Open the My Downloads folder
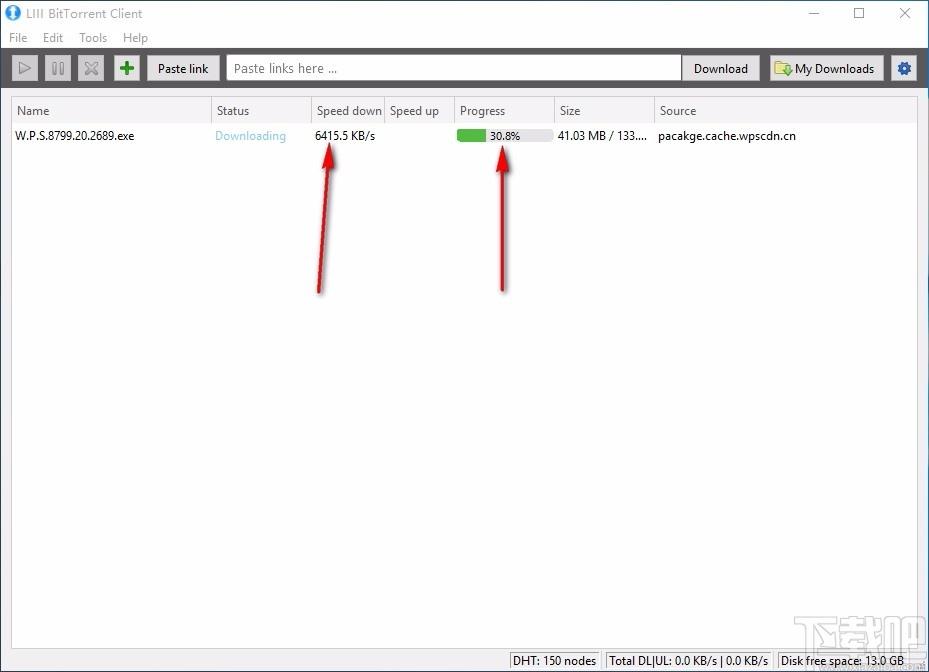The width and height of the screenshot is (929, 672). click(x=827, y=68)
